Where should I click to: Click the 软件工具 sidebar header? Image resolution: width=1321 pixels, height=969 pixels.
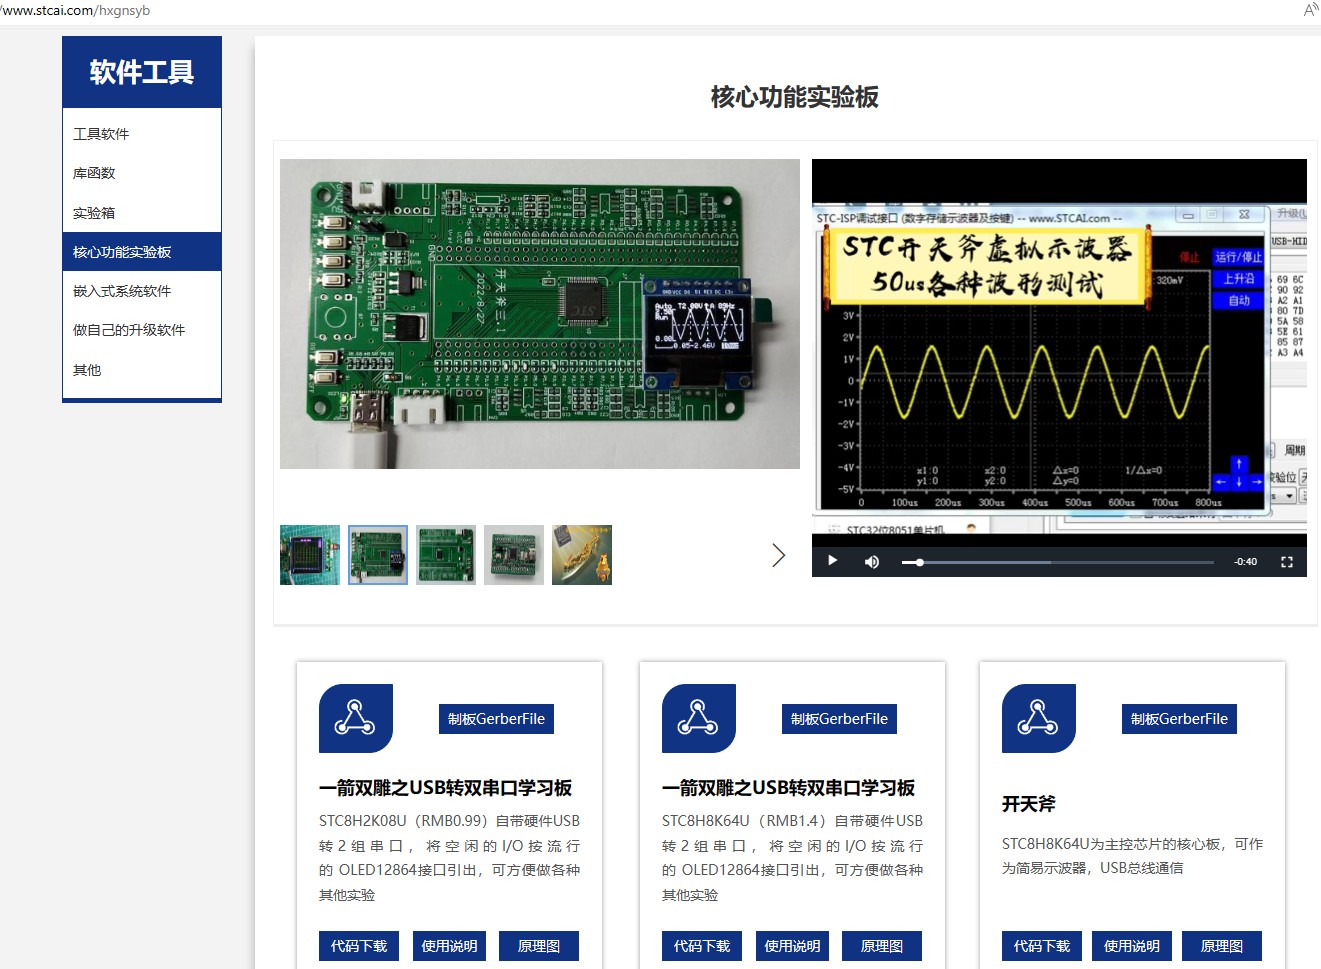[x=142, y=72]
